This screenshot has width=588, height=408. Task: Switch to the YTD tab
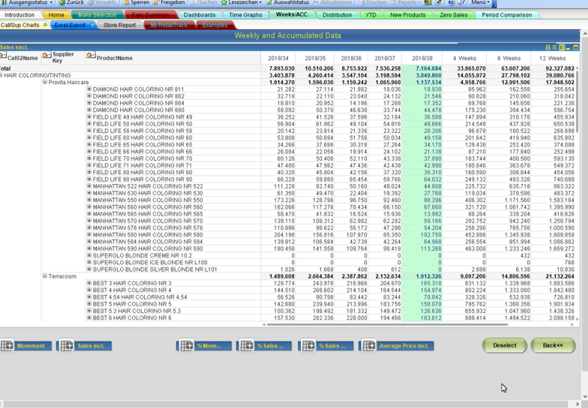pos(371,15)
